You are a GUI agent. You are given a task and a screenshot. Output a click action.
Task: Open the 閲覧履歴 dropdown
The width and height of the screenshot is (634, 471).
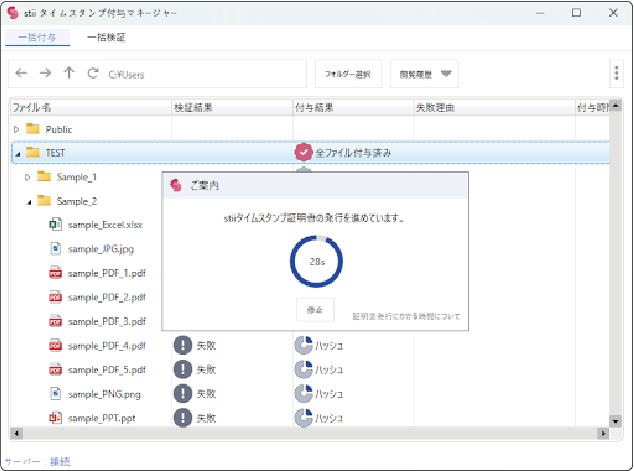tap(423, 73)
